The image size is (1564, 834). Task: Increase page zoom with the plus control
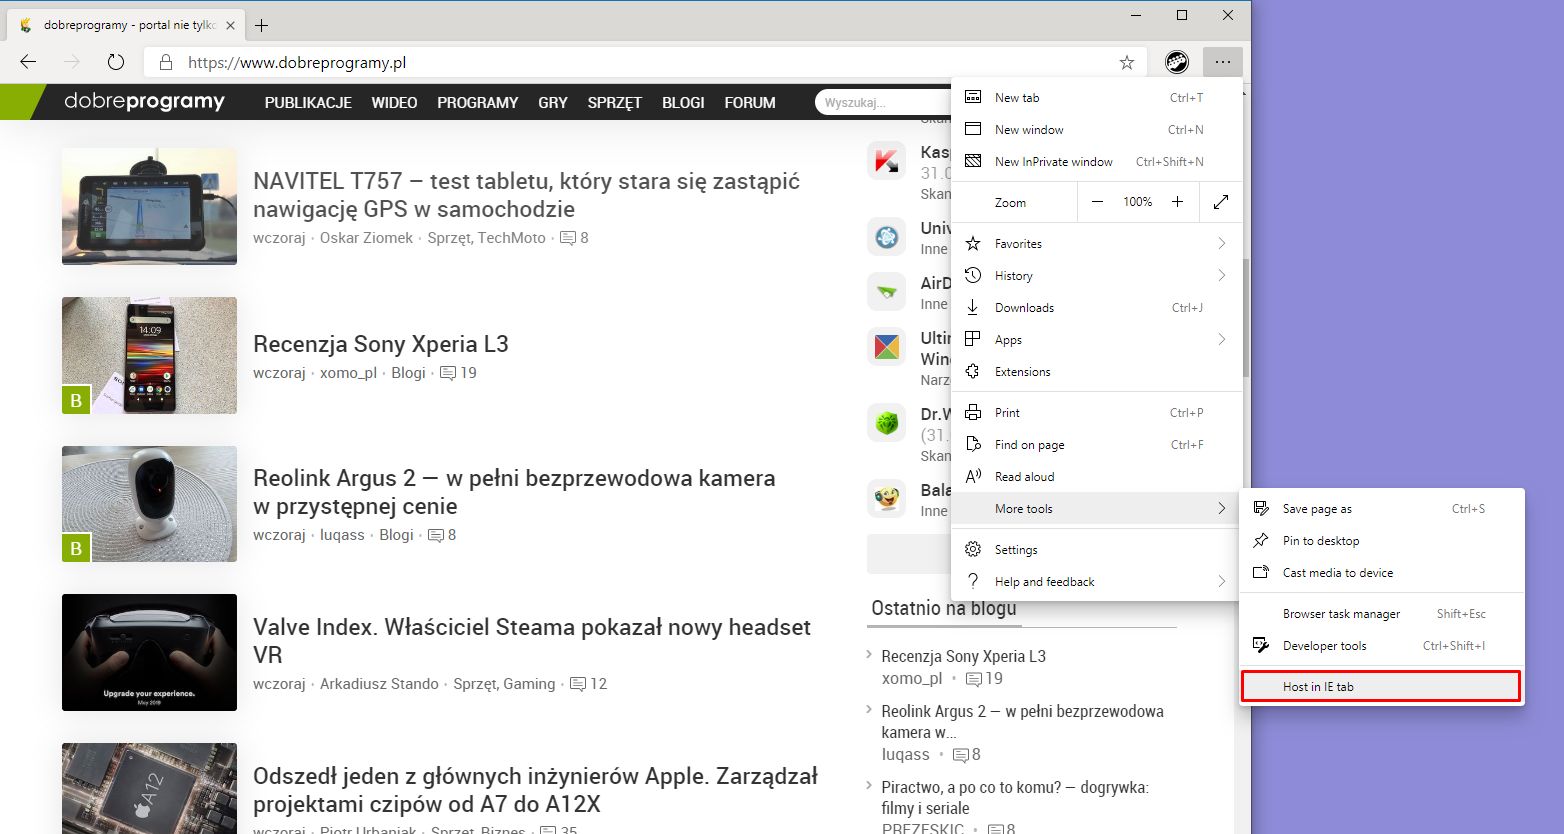click(1178, 201)
